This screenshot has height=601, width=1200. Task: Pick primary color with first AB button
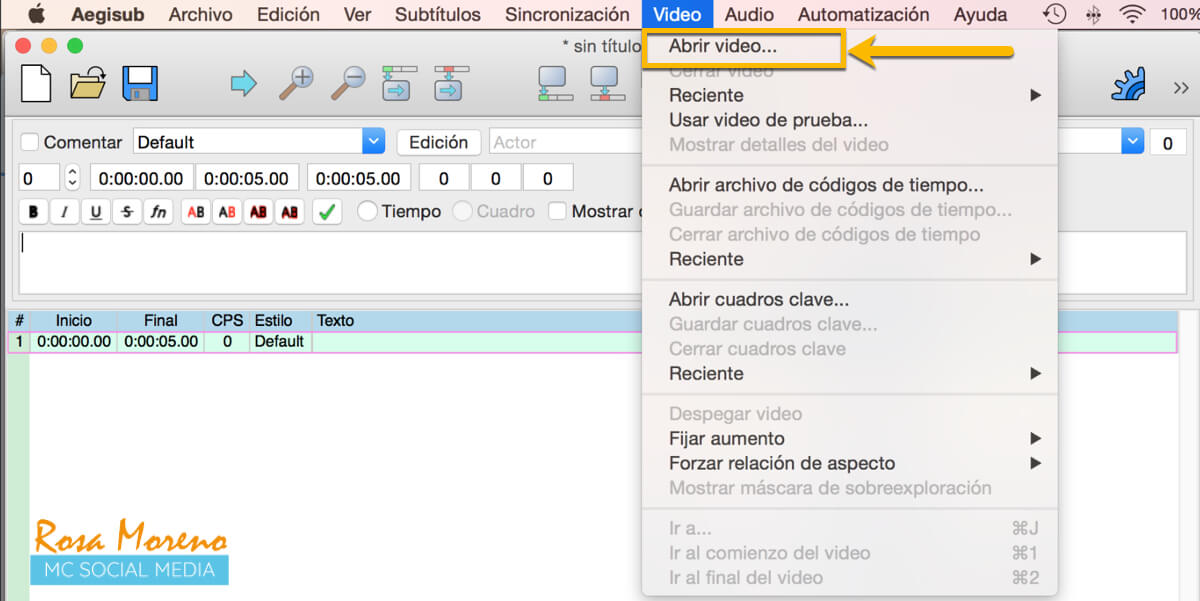tap(196, 212)
